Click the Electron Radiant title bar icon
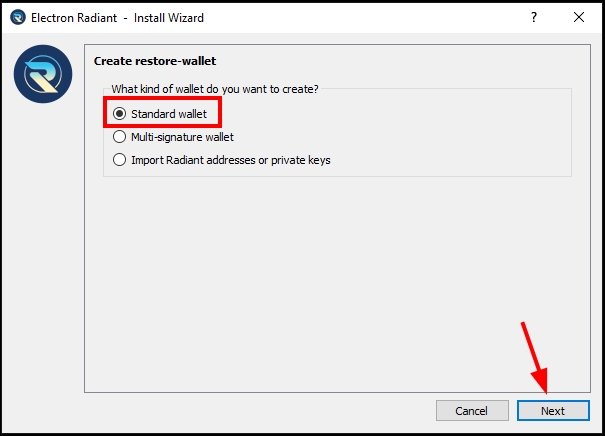The image size is (605, 436). [17, 18]
